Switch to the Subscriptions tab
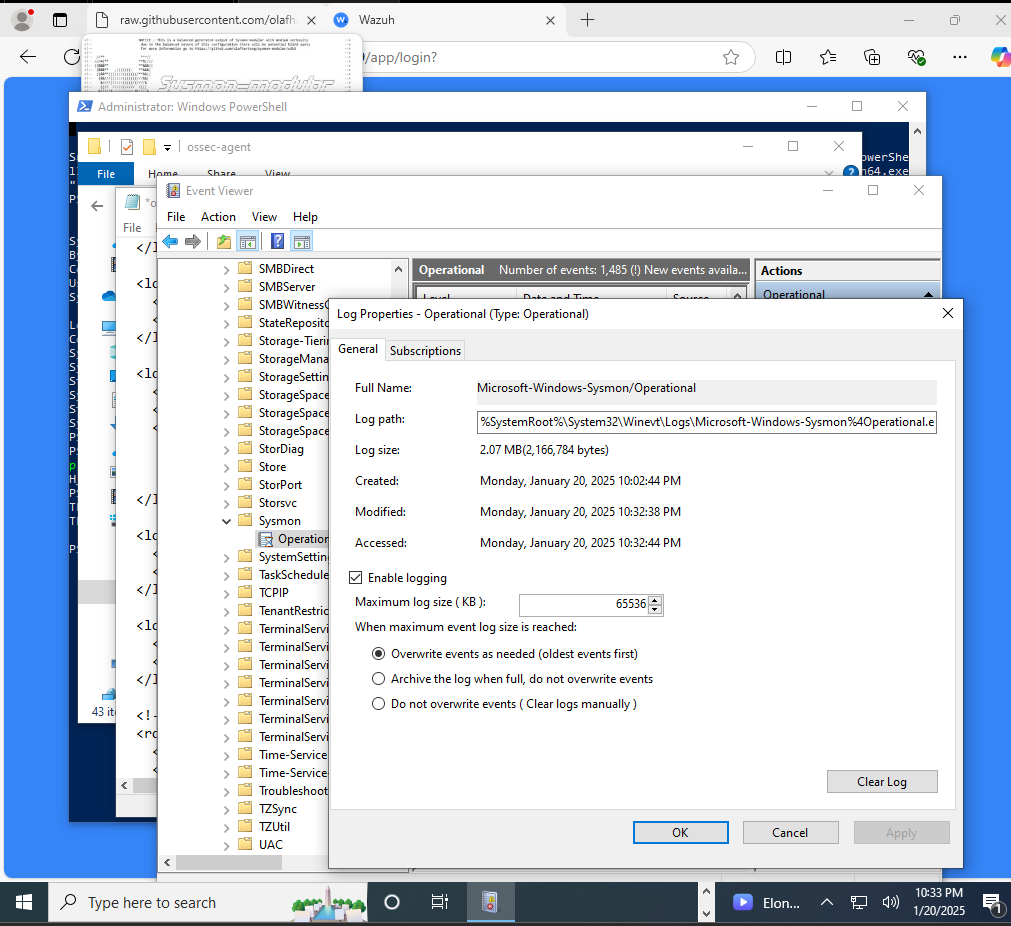 tap(425, 350)
